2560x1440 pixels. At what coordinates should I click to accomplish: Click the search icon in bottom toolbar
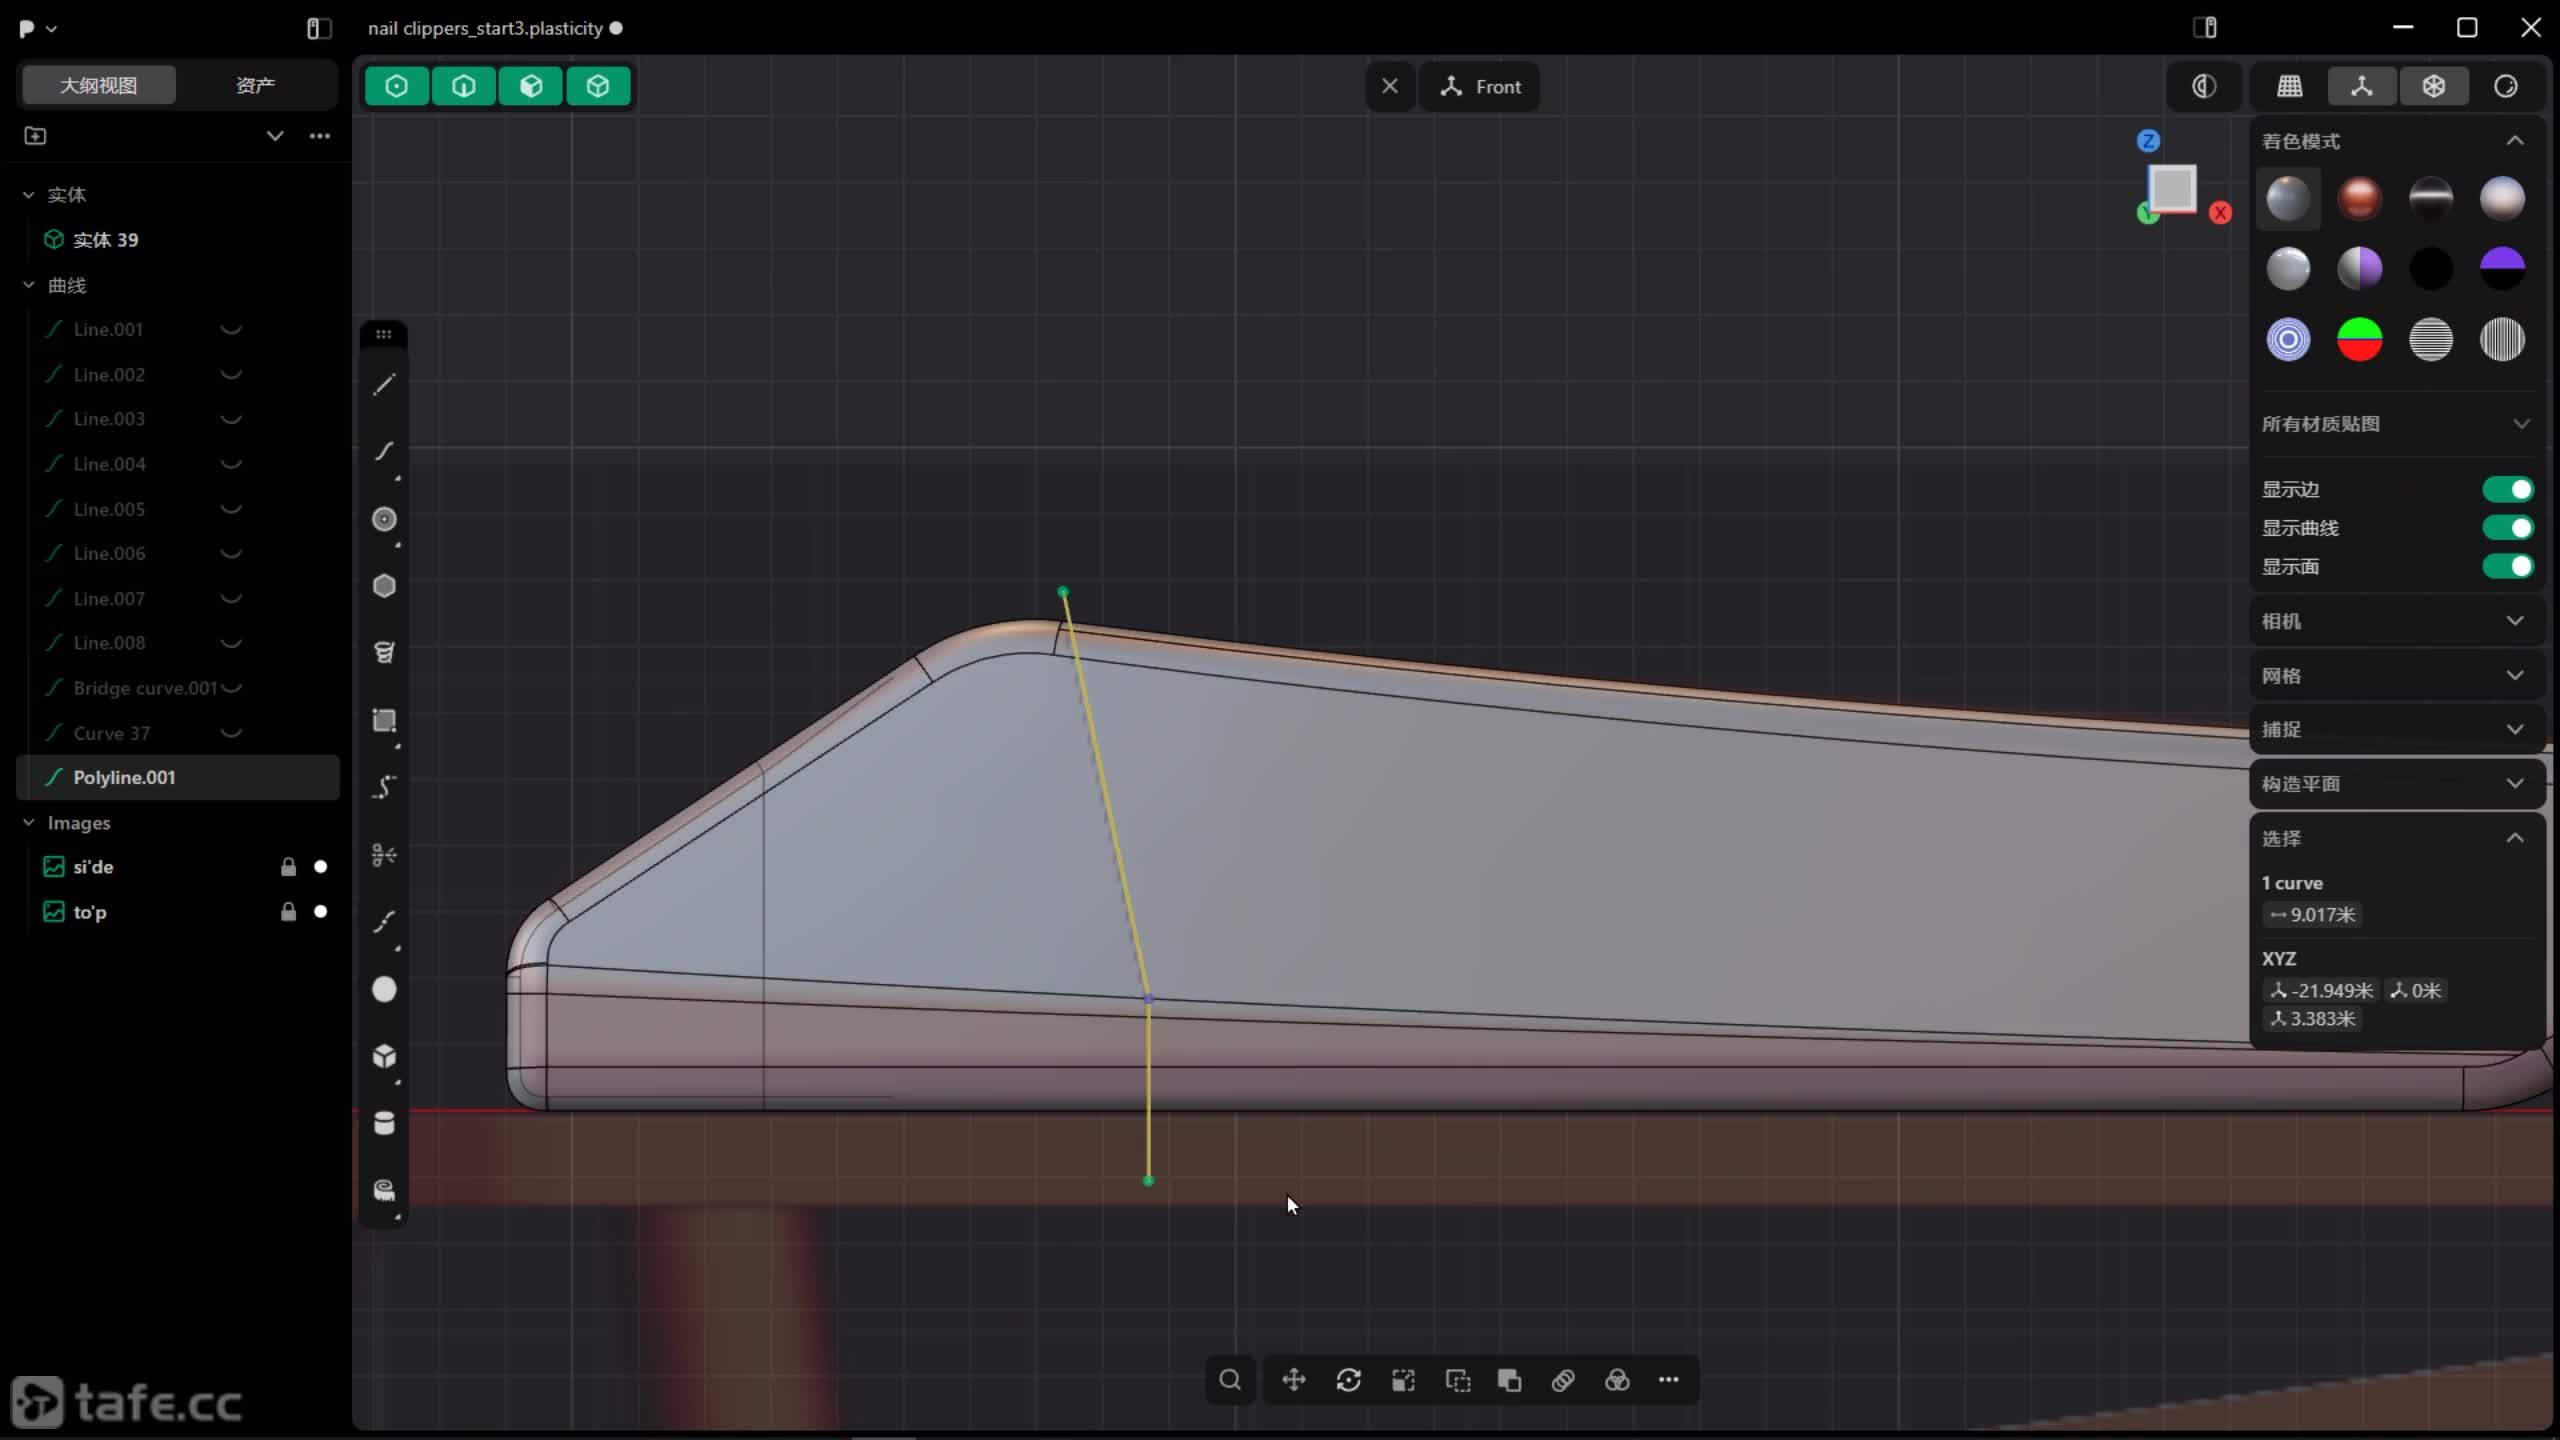1230,1380
